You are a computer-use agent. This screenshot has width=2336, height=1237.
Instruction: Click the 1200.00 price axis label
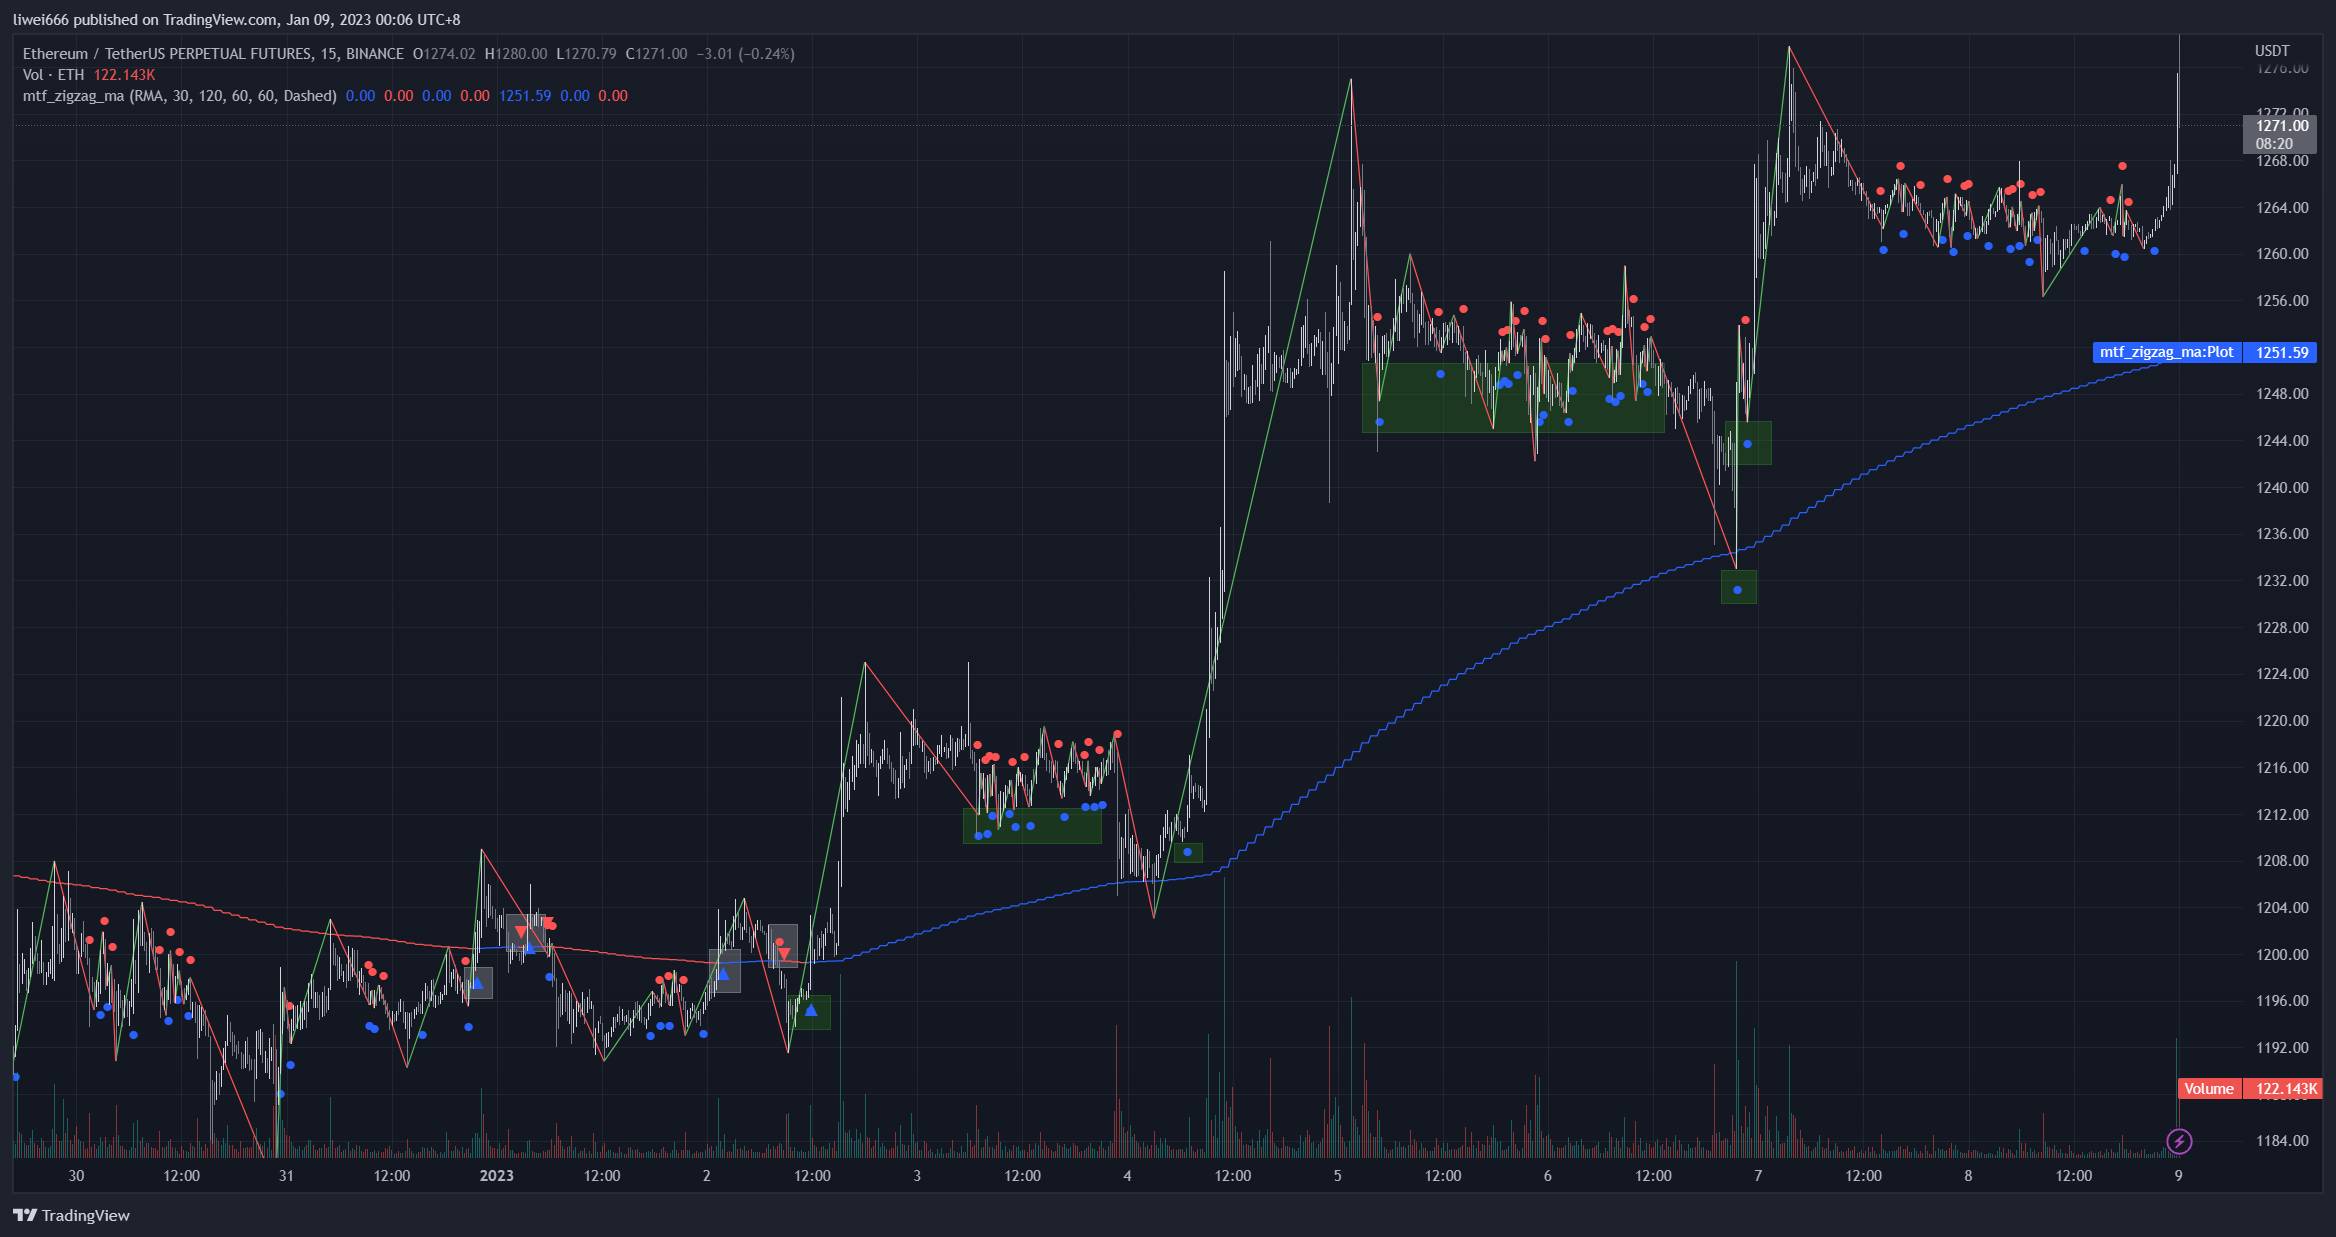tap(2282, 954)
